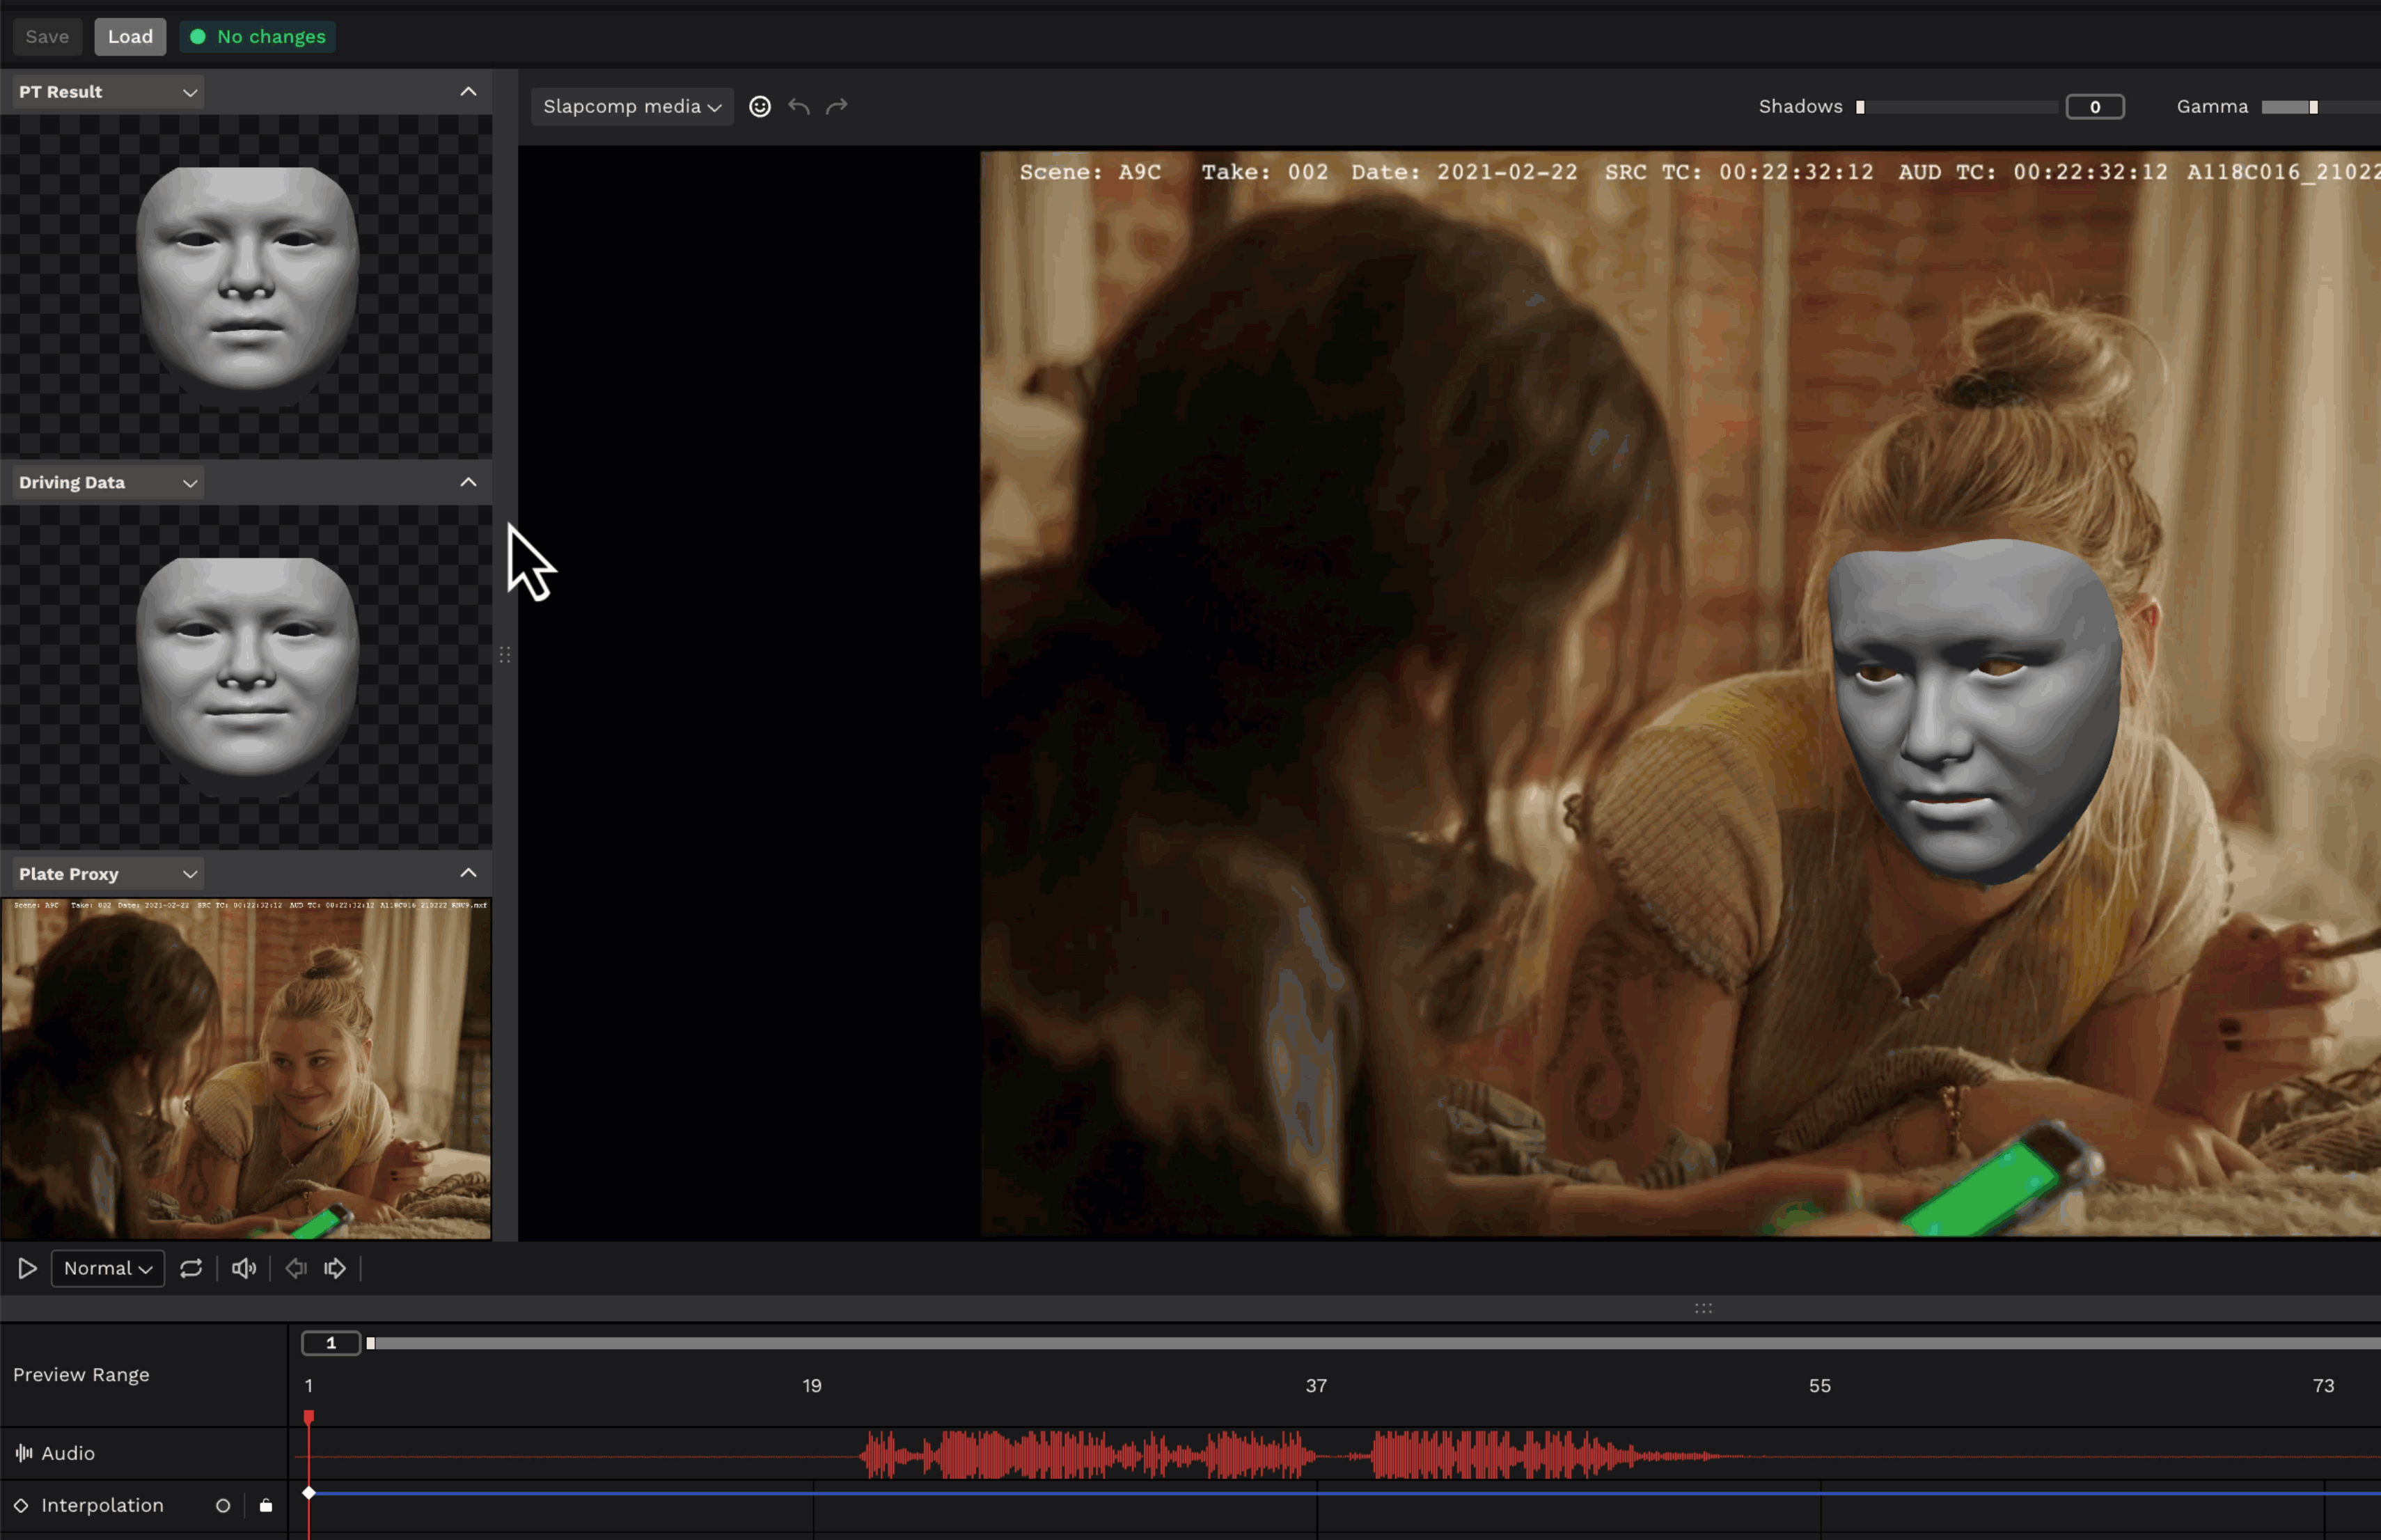Click the redo arrow icon

coord(837,106)
